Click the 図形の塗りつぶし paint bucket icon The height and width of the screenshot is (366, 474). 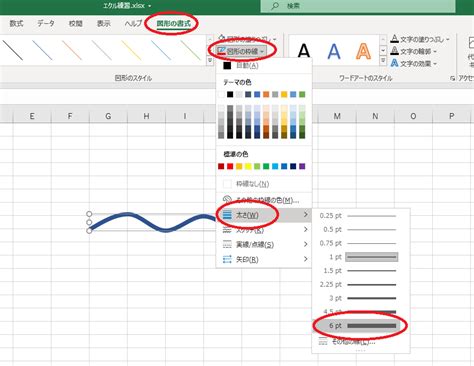pos(222,38)
